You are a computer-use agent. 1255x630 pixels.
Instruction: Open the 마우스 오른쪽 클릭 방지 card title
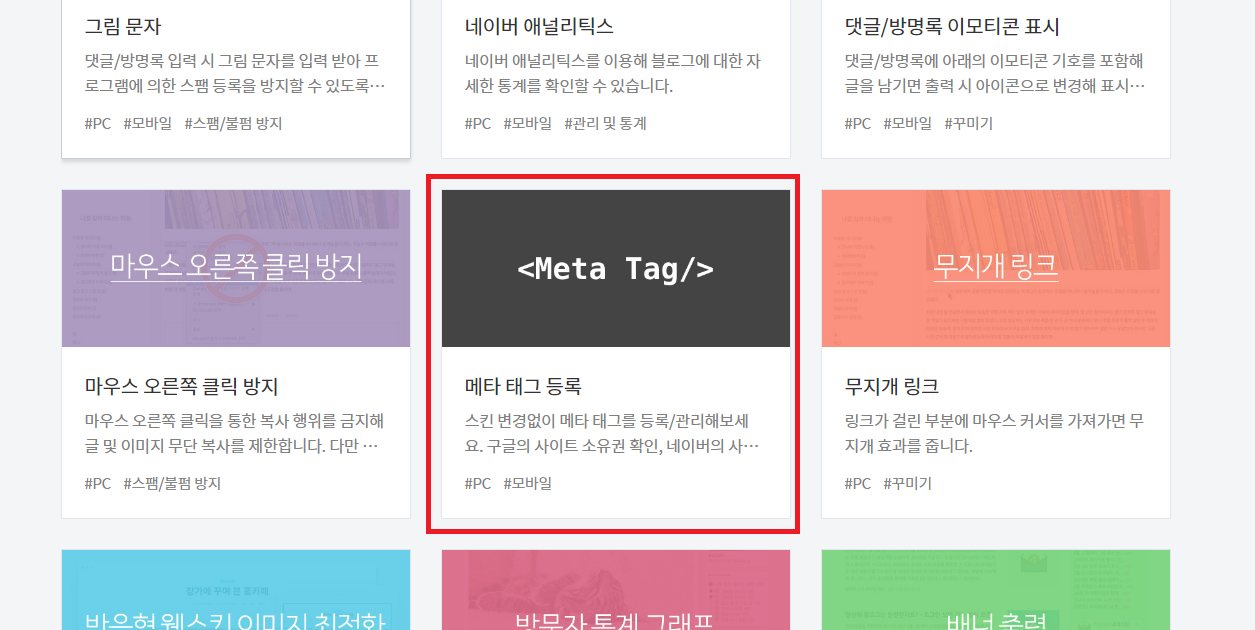tap(182, 387)
